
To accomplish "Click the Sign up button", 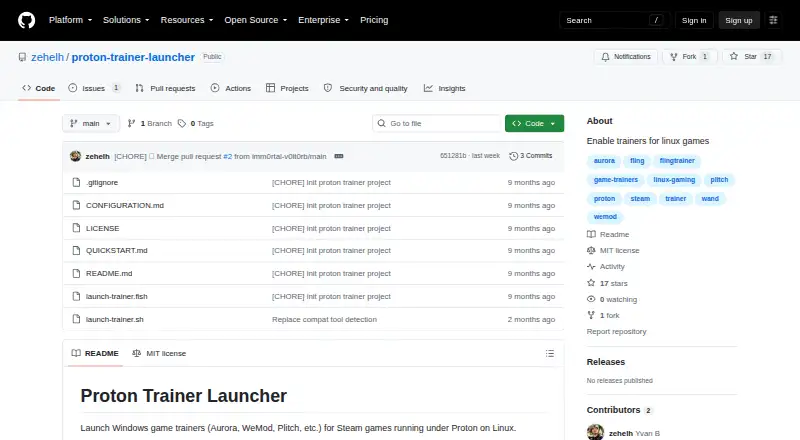I will tap(739, 20).
